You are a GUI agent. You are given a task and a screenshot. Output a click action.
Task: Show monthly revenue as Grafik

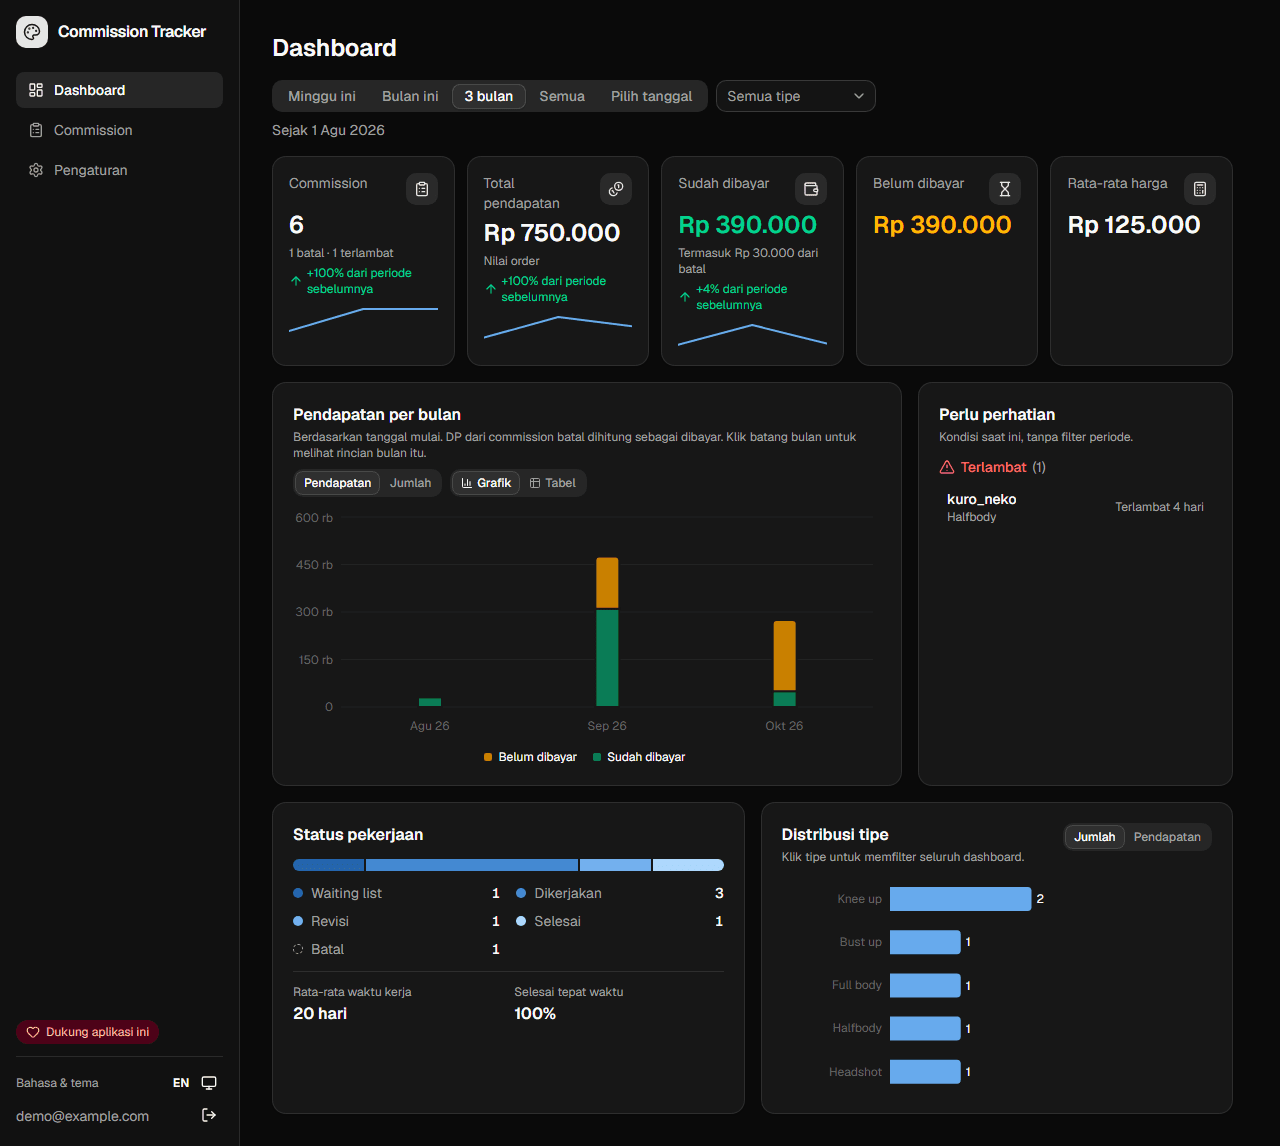(x=486, y=483)
